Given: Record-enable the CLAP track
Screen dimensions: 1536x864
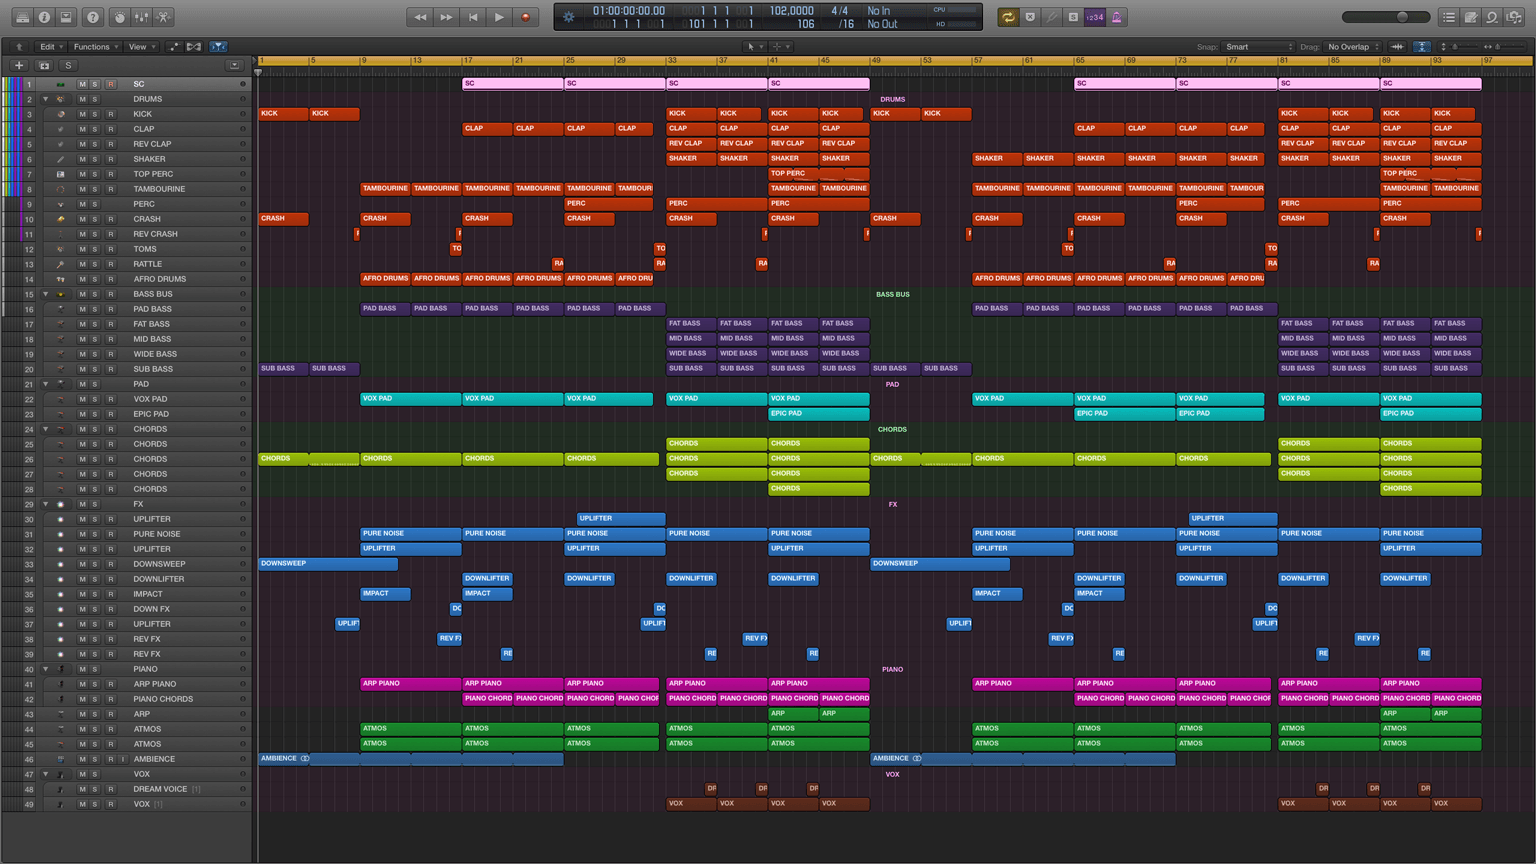Looking at the screenshot, I should (110, 128).
